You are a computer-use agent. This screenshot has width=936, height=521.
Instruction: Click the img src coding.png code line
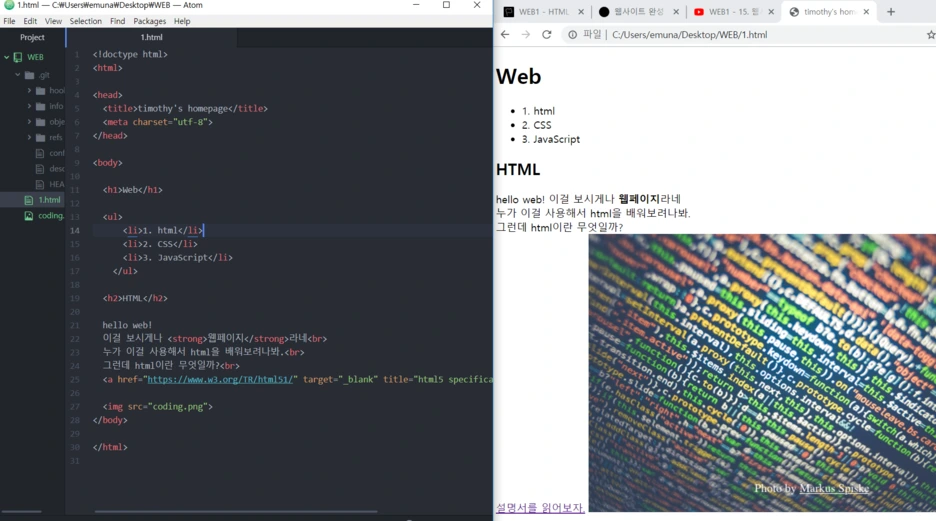tap(158, 406)
